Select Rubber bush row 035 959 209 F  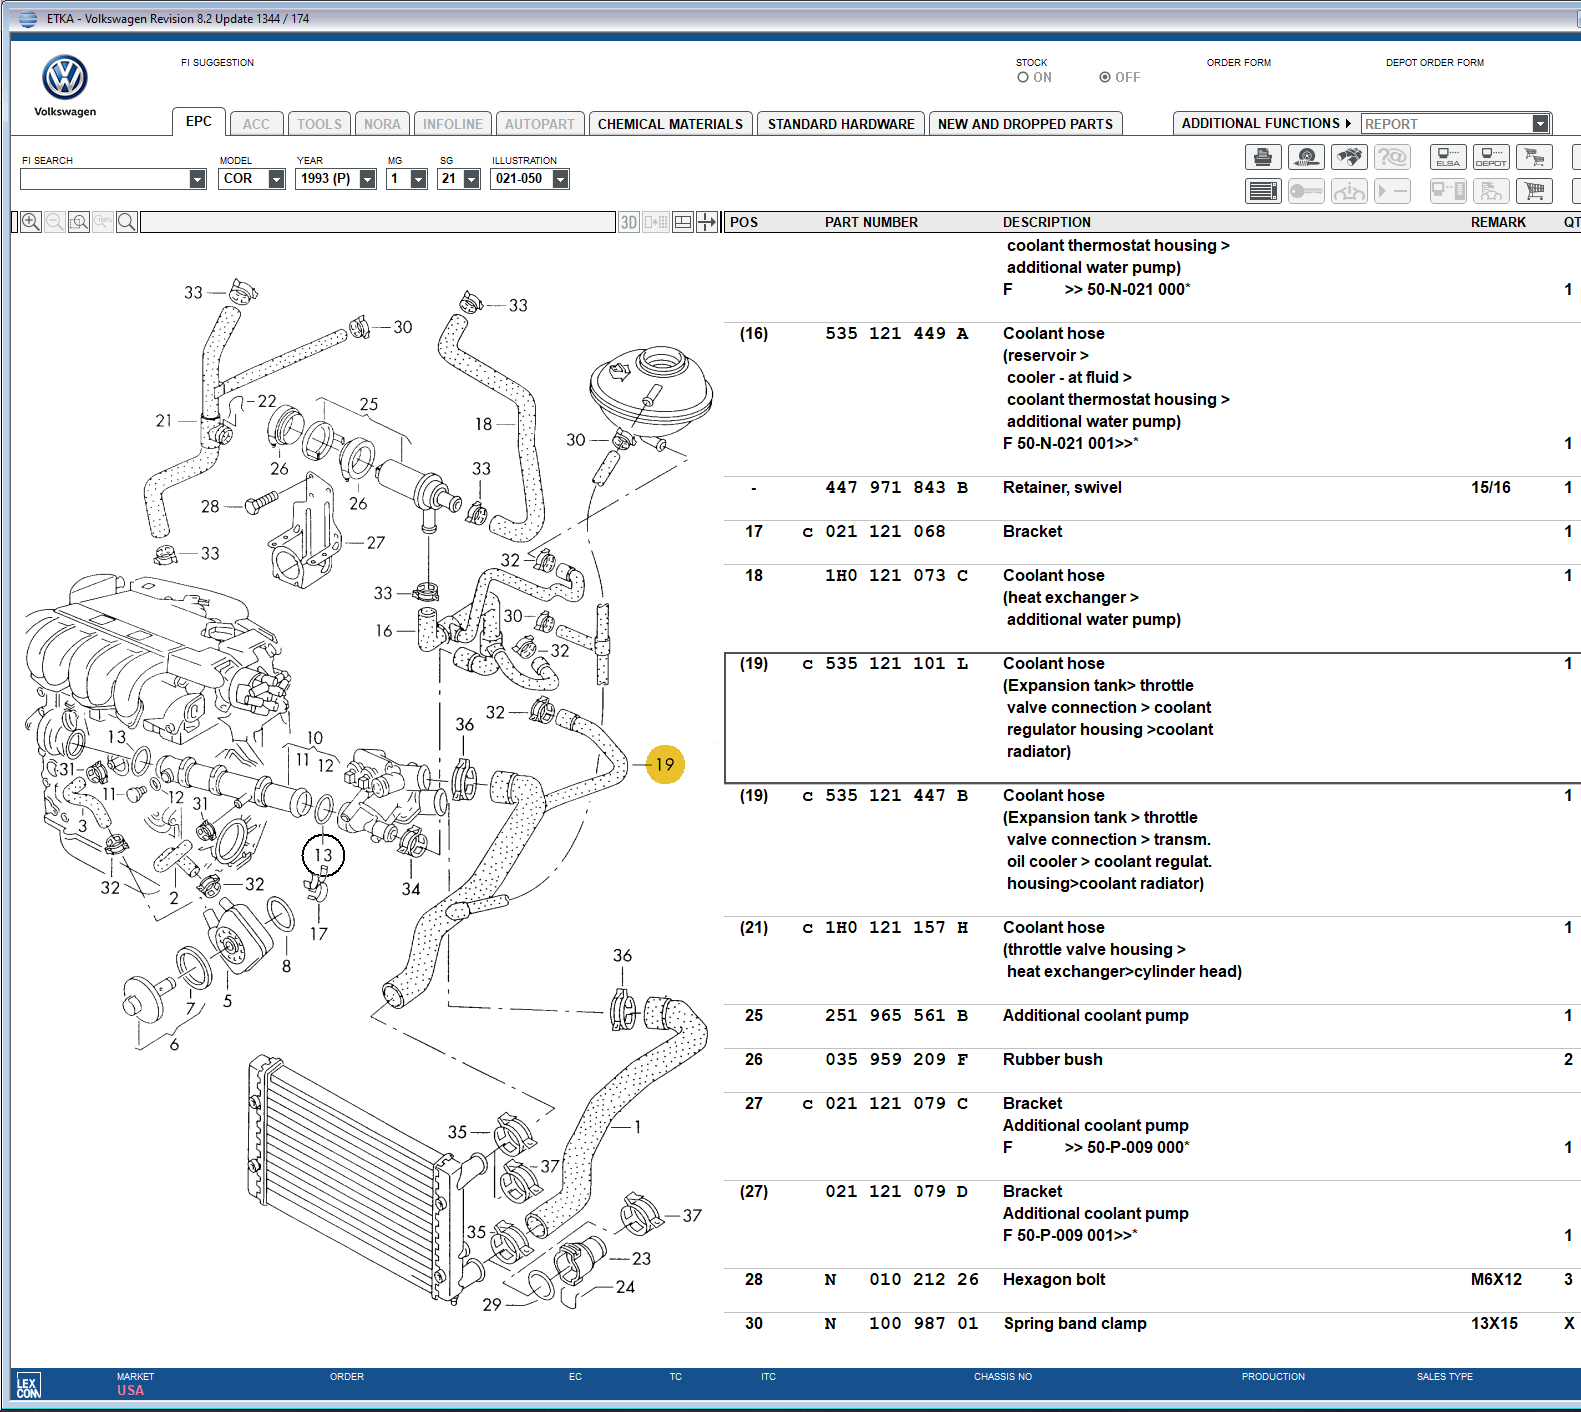[1153, 1070]
